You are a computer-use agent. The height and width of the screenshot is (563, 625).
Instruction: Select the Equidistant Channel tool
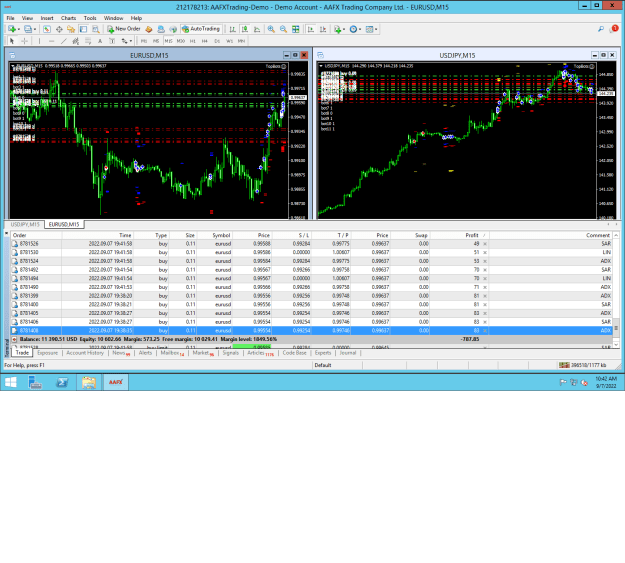76,41
